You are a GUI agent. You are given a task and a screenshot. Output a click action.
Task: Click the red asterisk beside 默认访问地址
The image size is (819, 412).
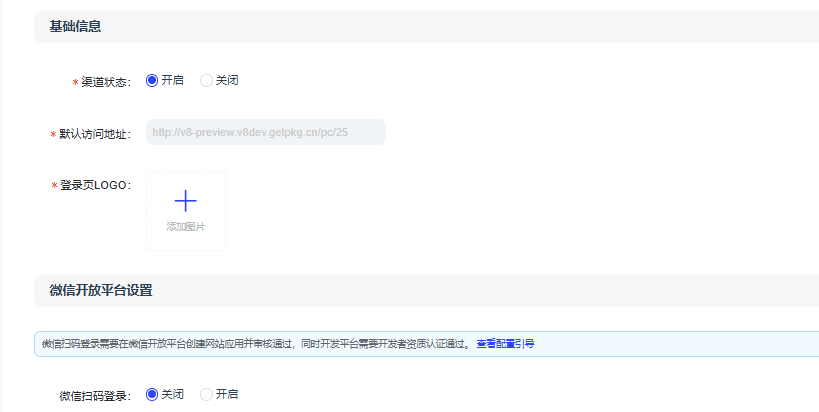point(53,134)
